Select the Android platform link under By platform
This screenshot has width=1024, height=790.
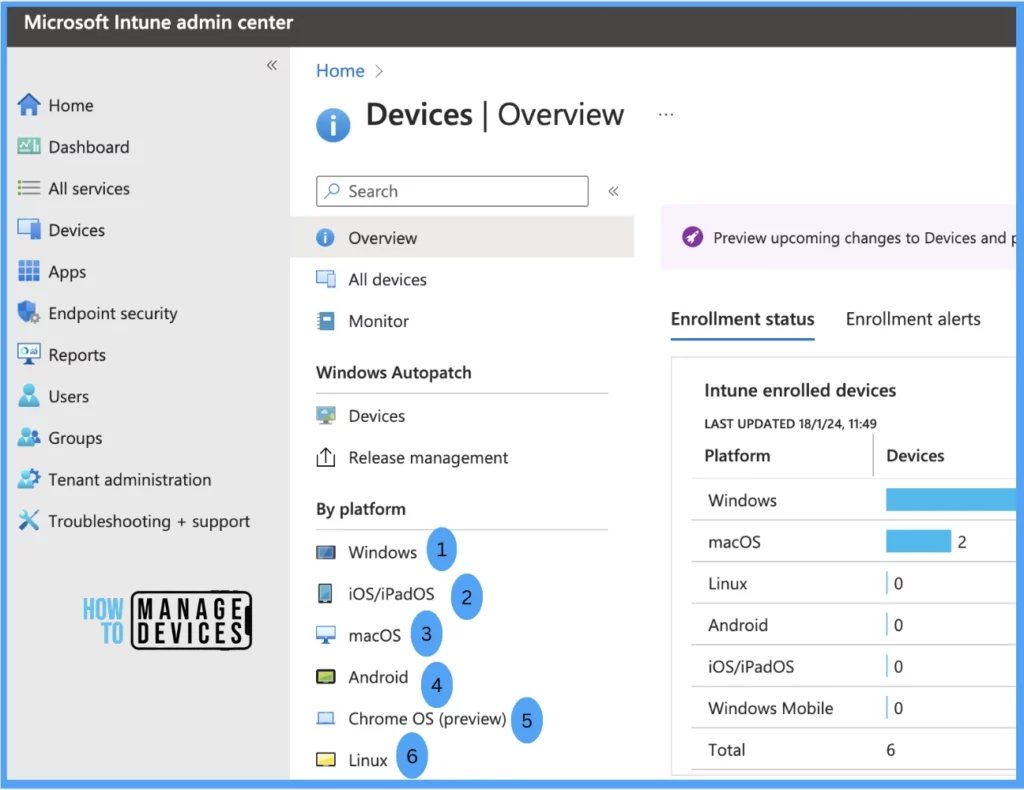click(378, 677)
